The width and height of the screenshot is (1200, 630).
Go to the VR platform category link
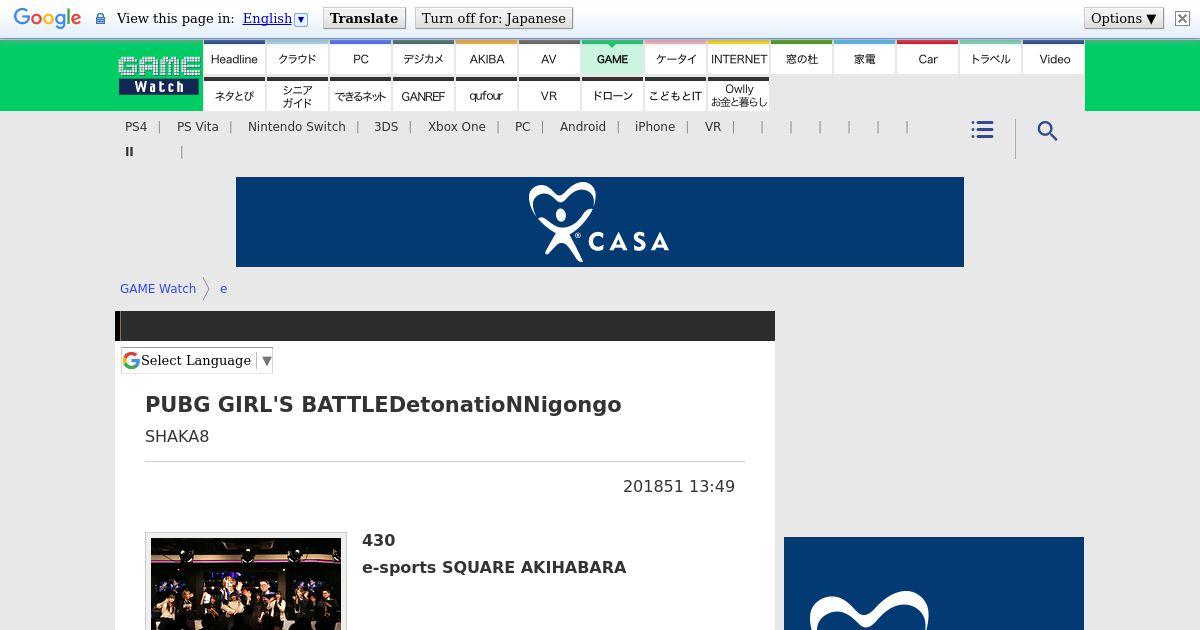[x=713, y=127]
